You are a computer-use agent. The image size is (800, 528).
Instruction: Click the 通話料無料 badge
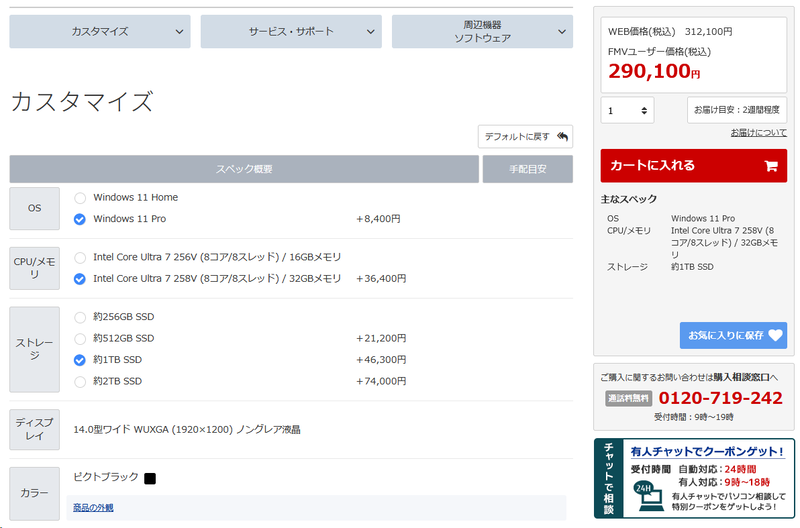629,398
